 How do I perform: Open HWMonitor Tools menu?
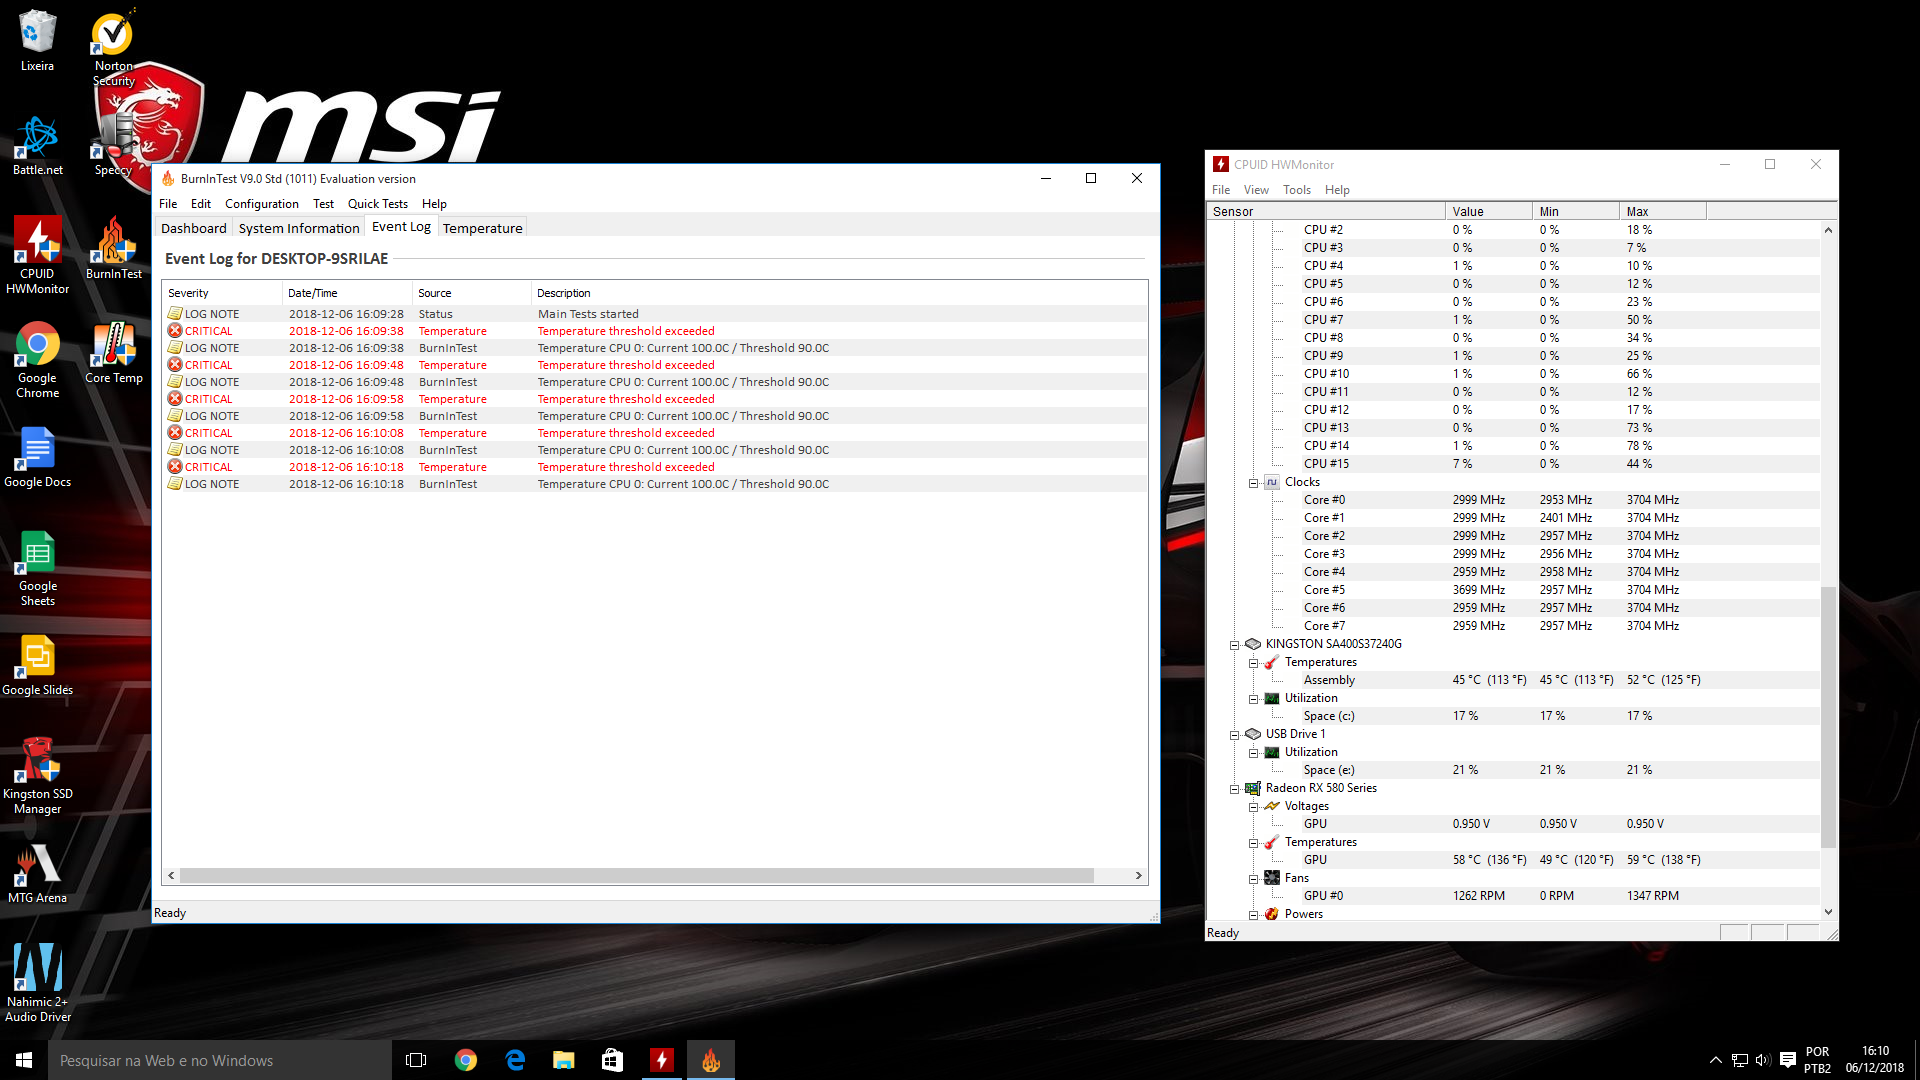coord(1297,190)
